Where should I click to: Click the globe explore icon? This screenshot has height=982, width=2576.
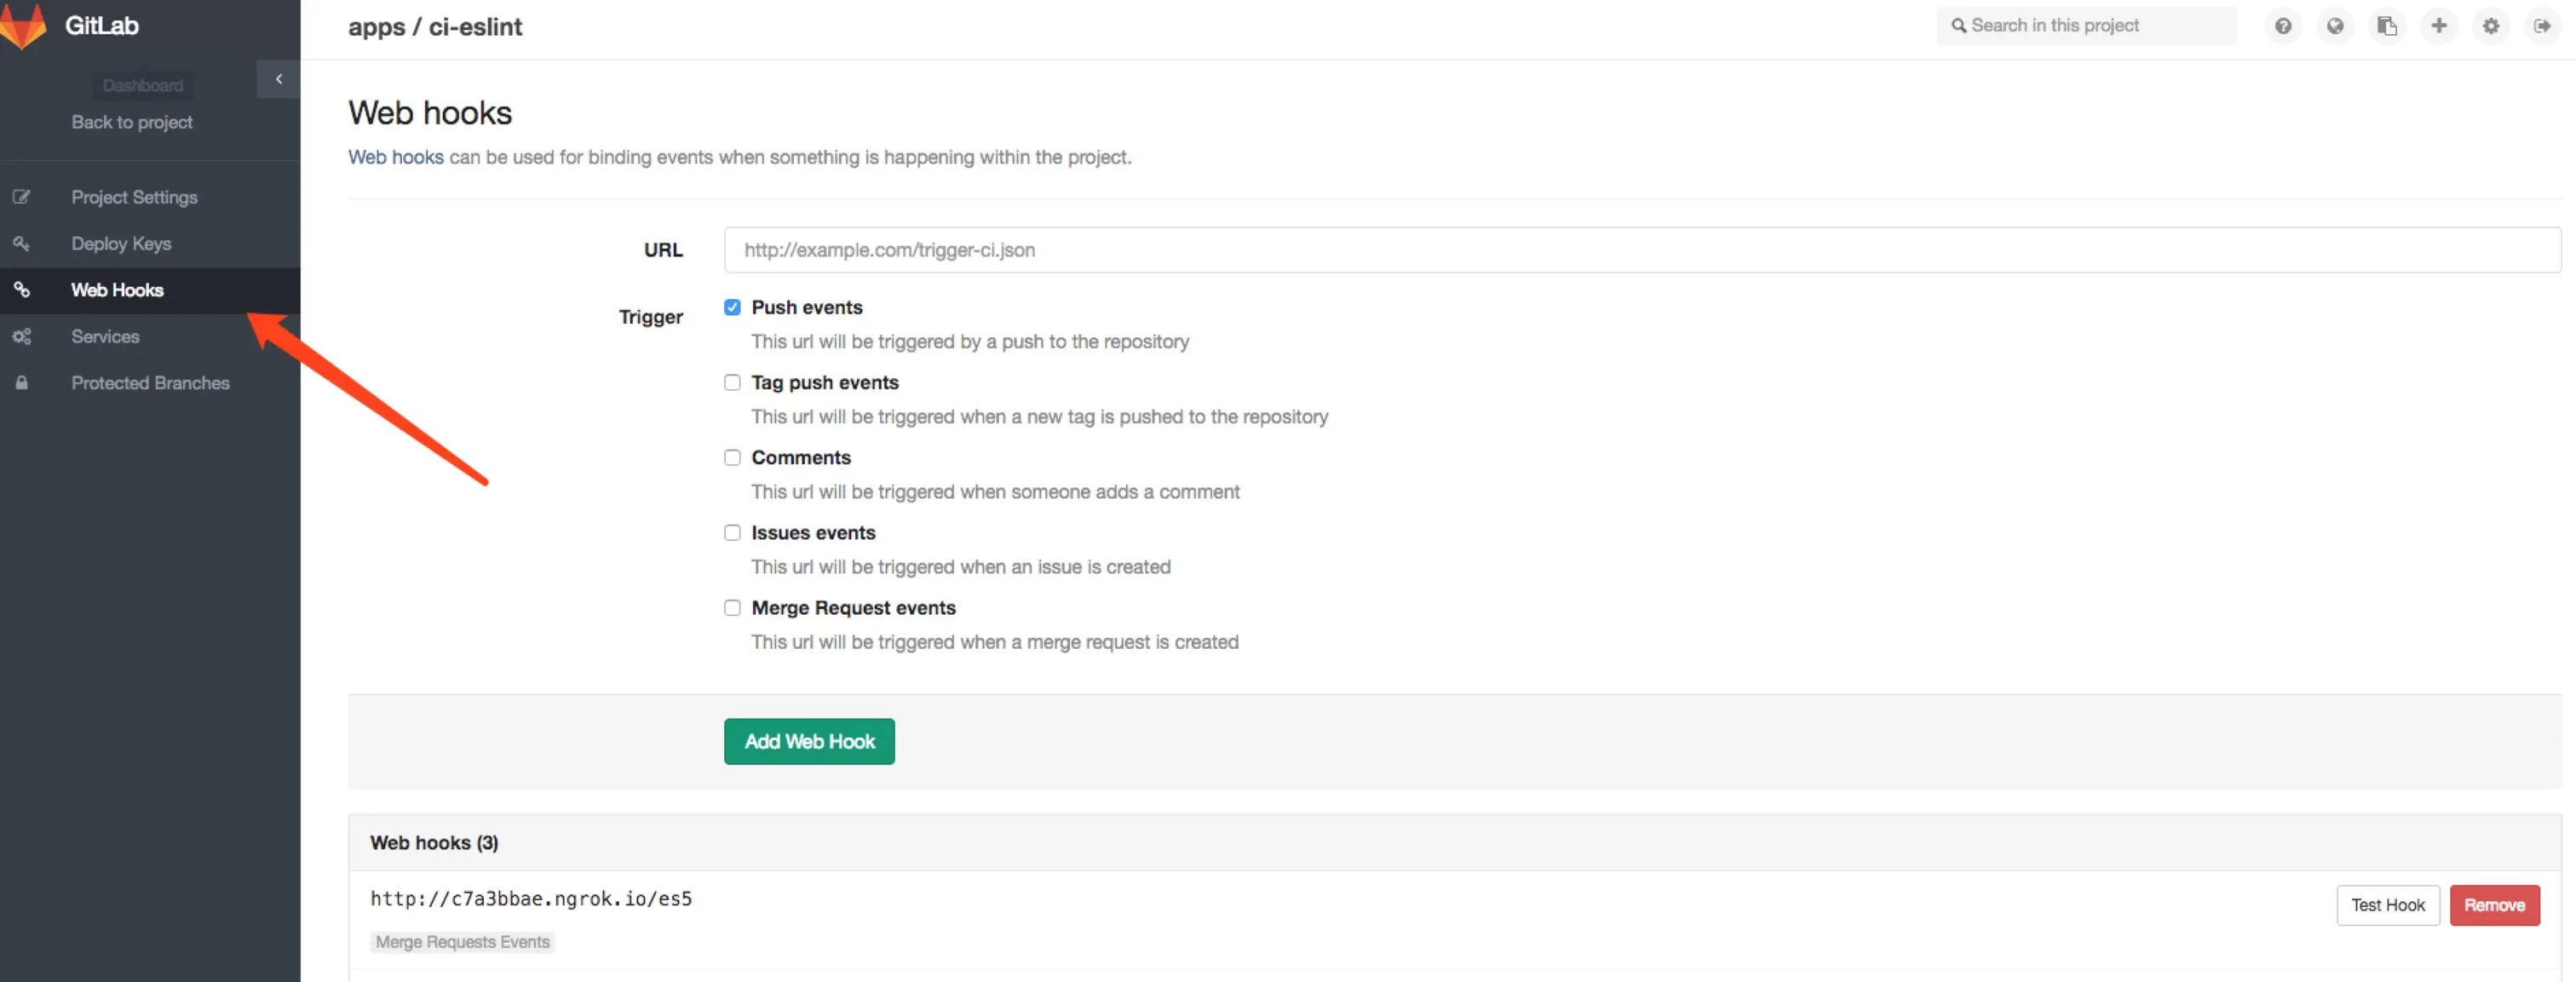tap(2335, 26)
